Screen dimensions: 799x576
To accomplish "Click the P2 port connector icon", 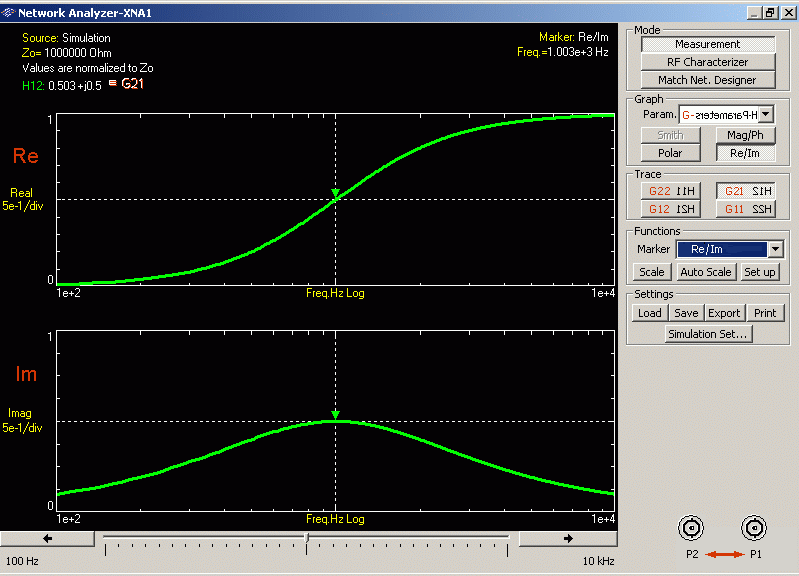I will (691, 528).
